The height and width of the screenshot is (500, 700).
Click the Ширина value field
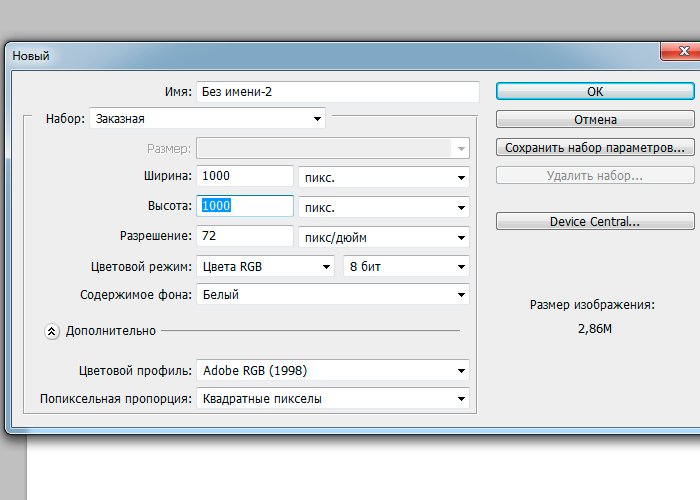(246, 176)
